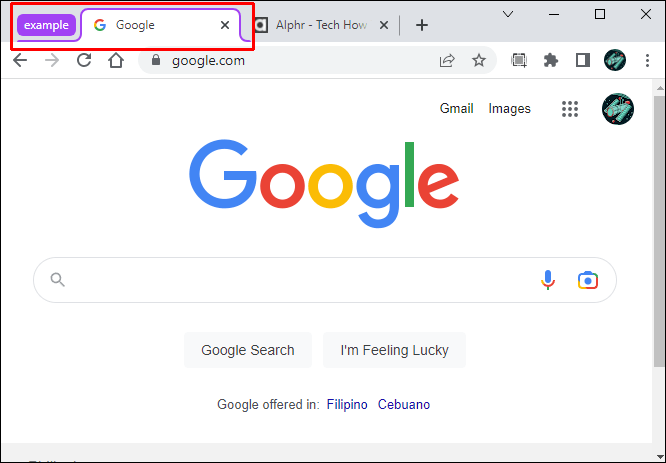666x463 pixels.
Task: Open the Google apps grid
Action: tap(570, 109)
